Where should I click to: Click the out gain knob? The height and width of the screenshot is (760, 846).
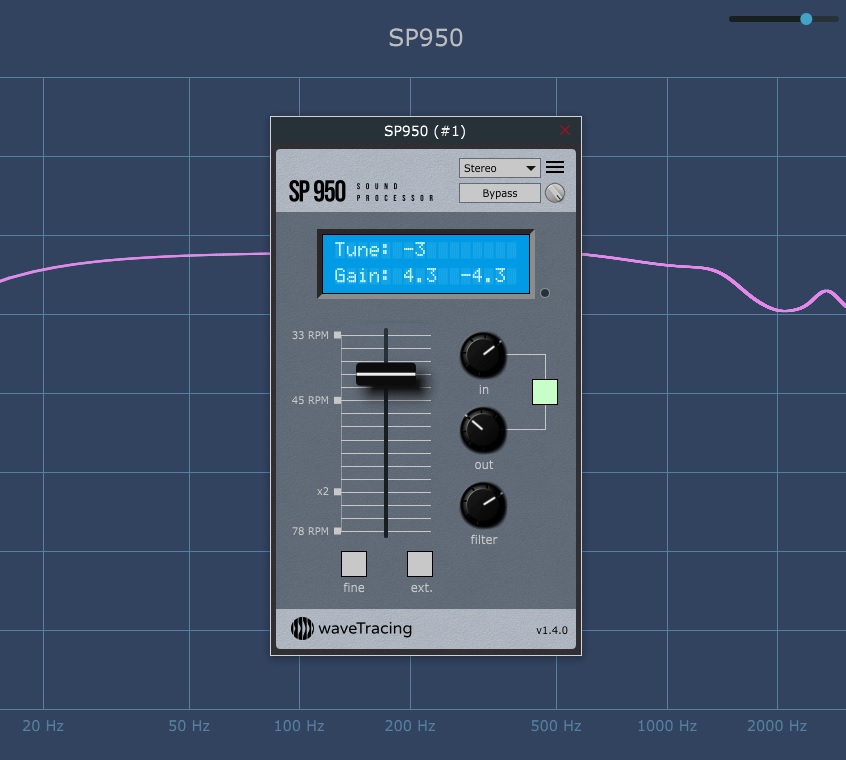[x=483, y=429]
